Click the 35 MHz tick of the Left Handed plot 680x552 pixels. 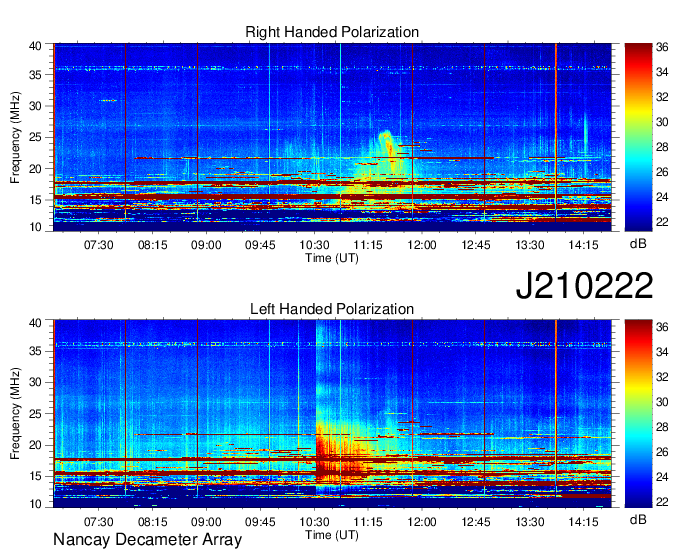pos(35,351)
